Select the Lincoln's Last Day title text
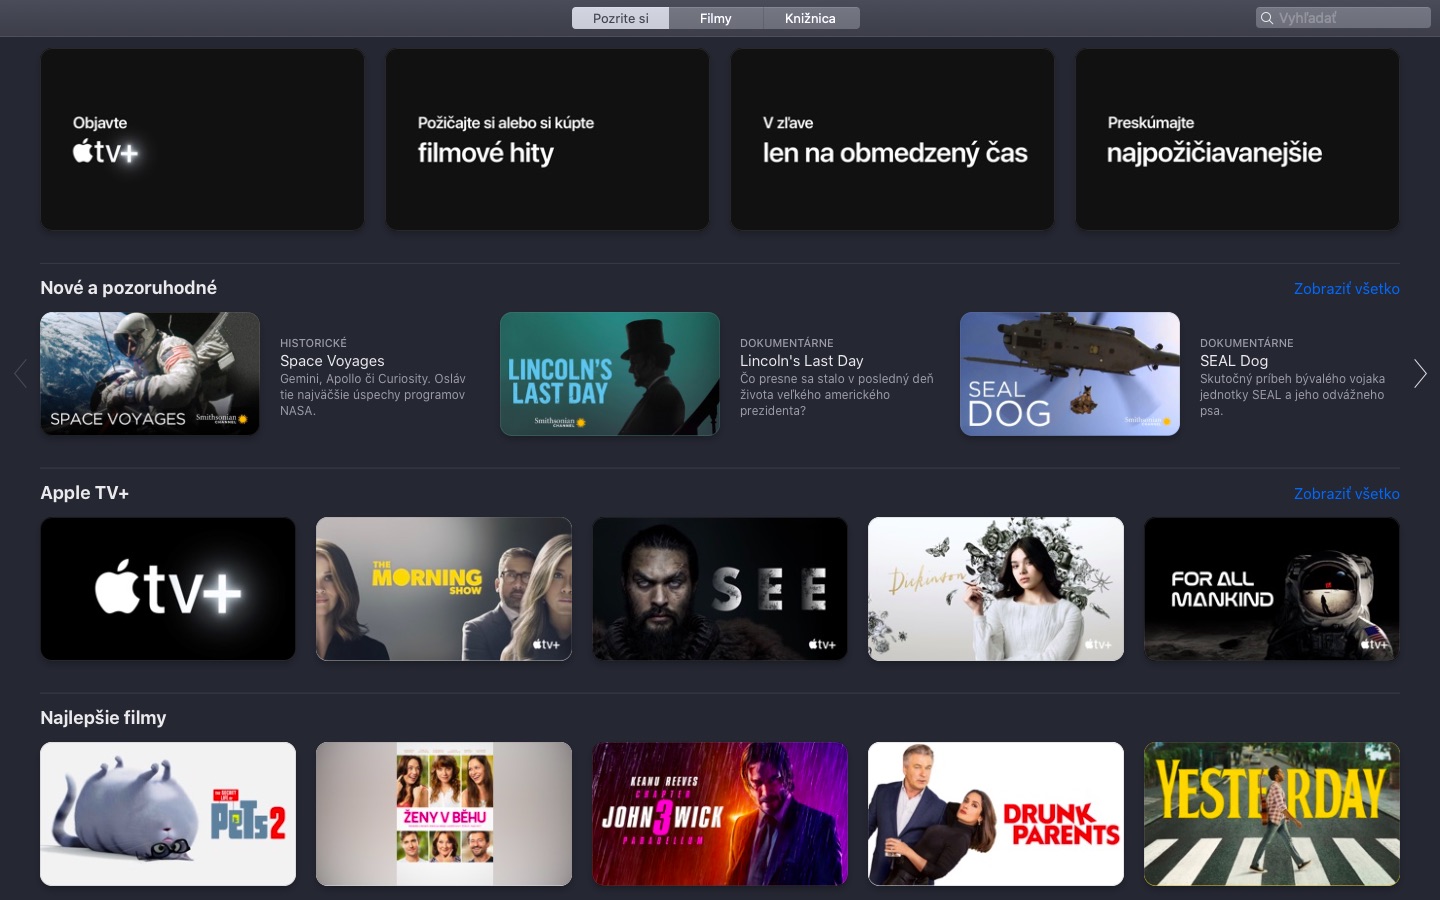 point(801,361)
